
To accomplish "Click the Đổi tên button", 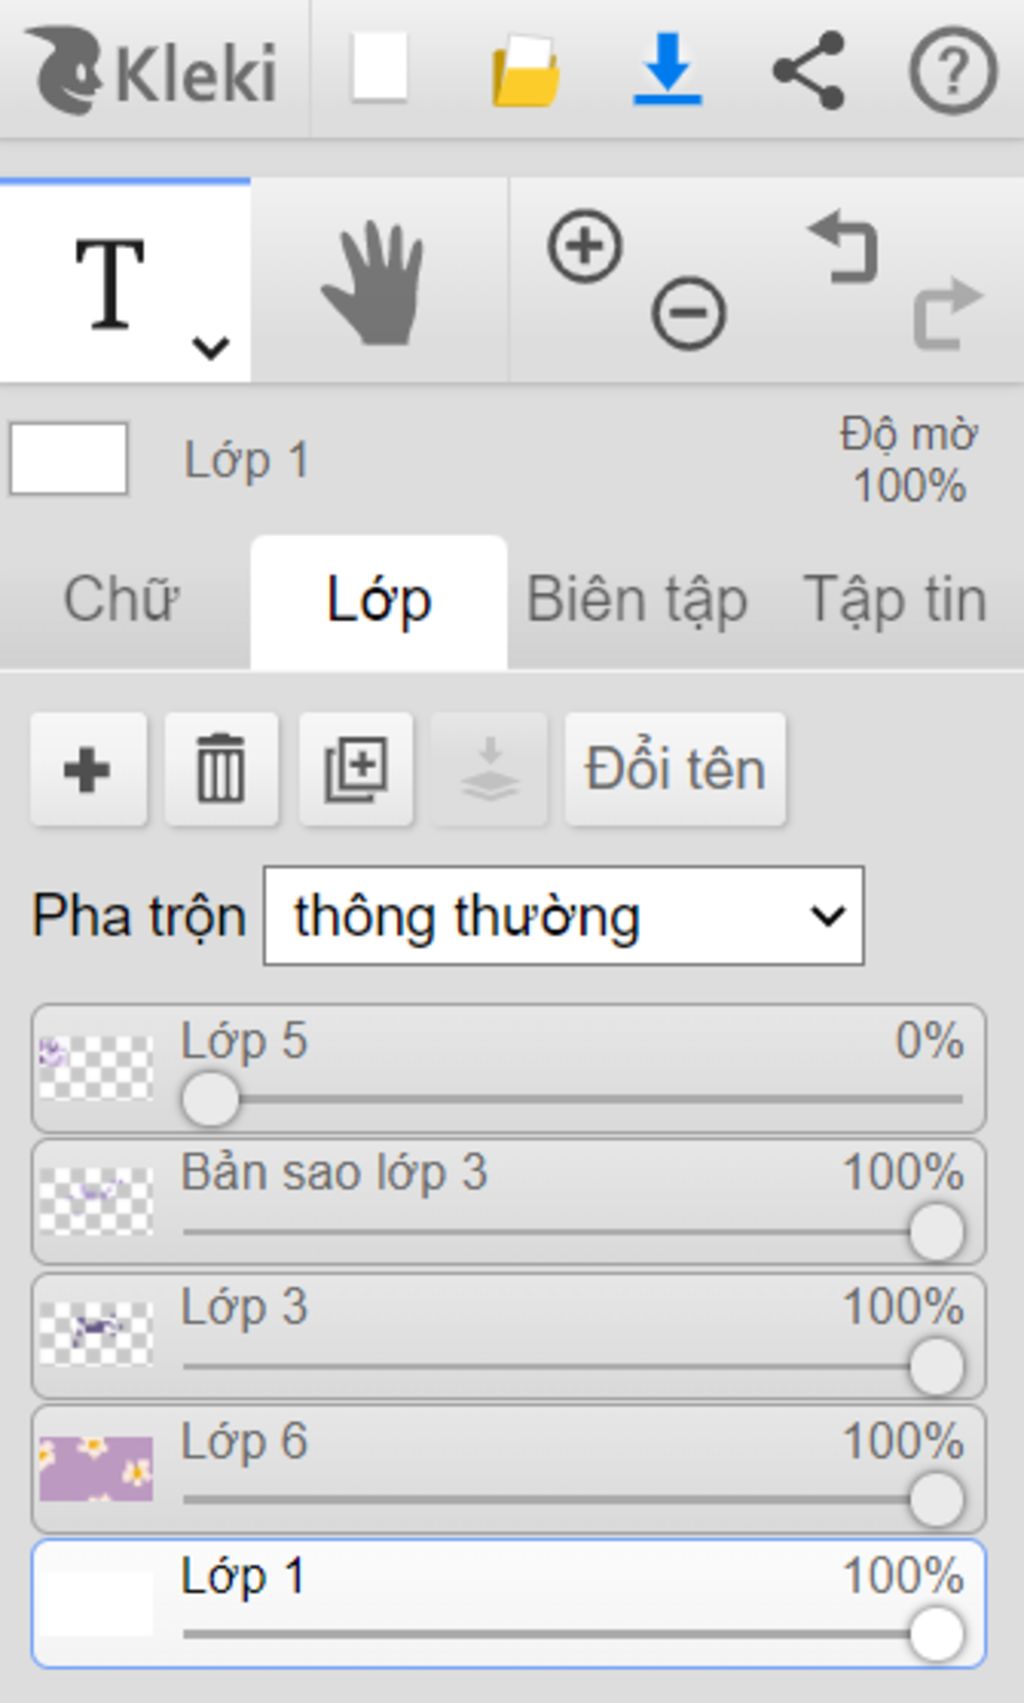I will (675, 769).
